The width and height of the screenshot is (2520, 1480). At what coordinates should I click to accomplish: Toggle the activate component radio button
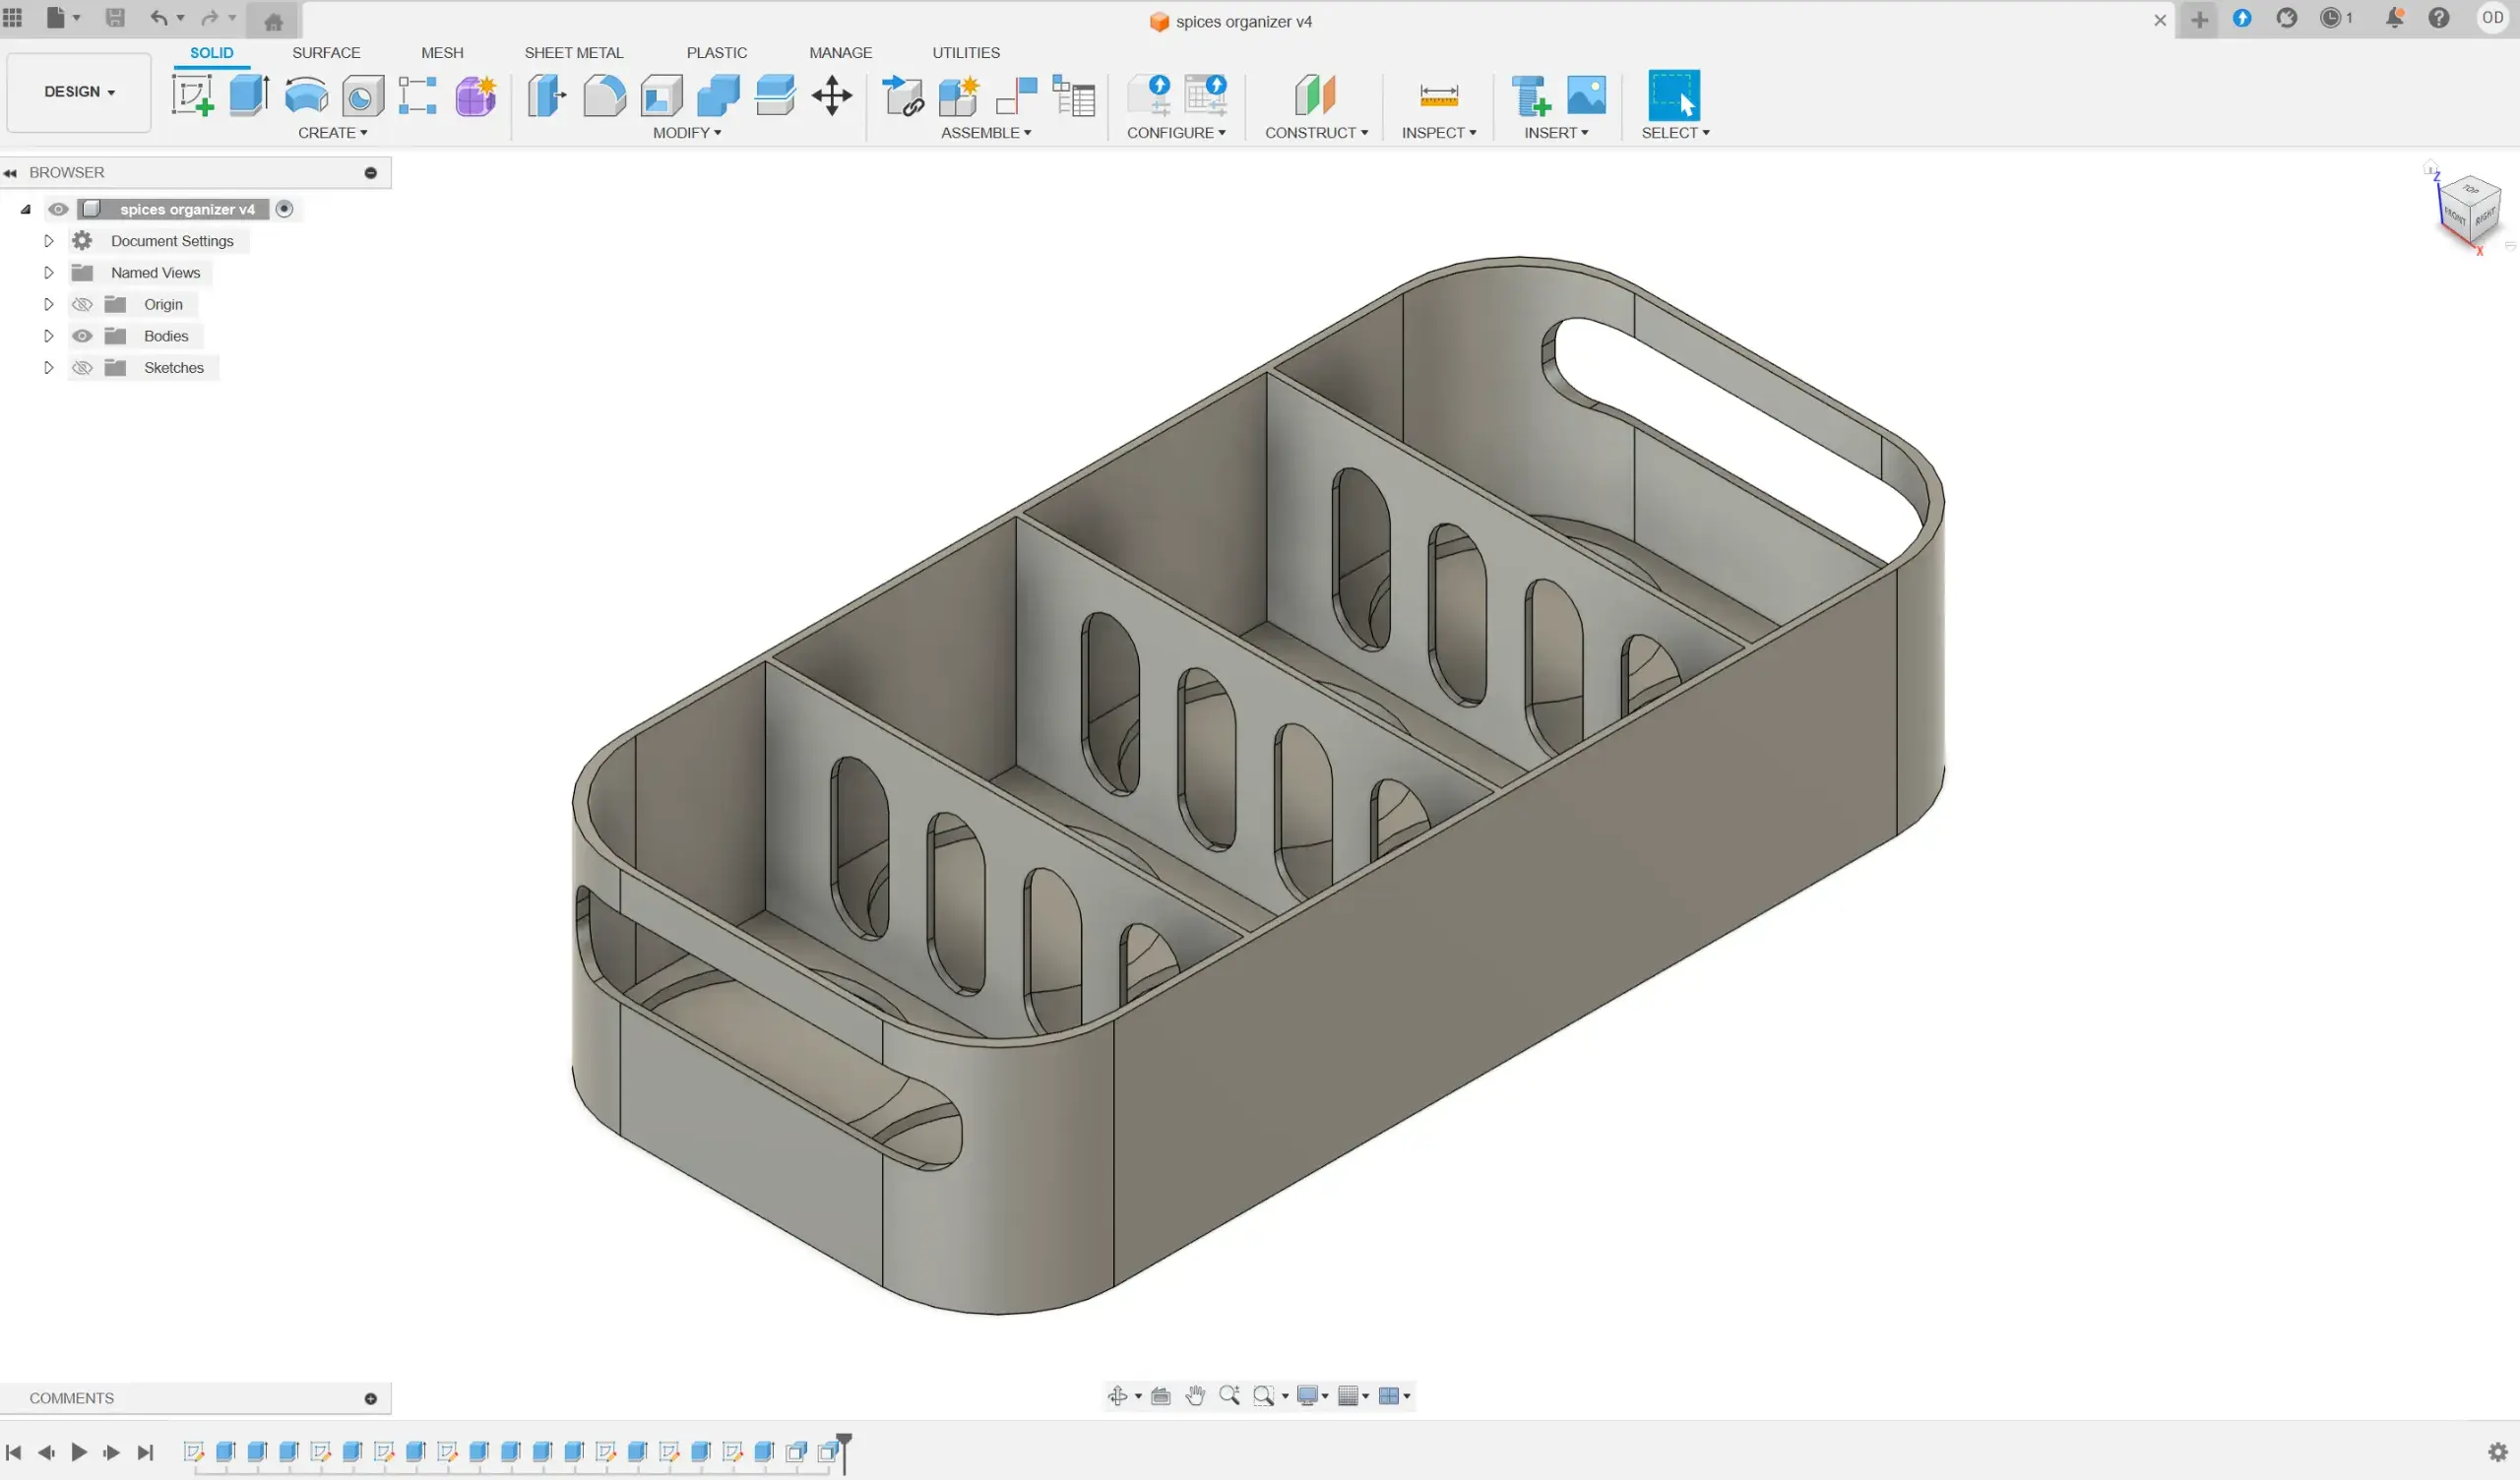coord(284,209)
